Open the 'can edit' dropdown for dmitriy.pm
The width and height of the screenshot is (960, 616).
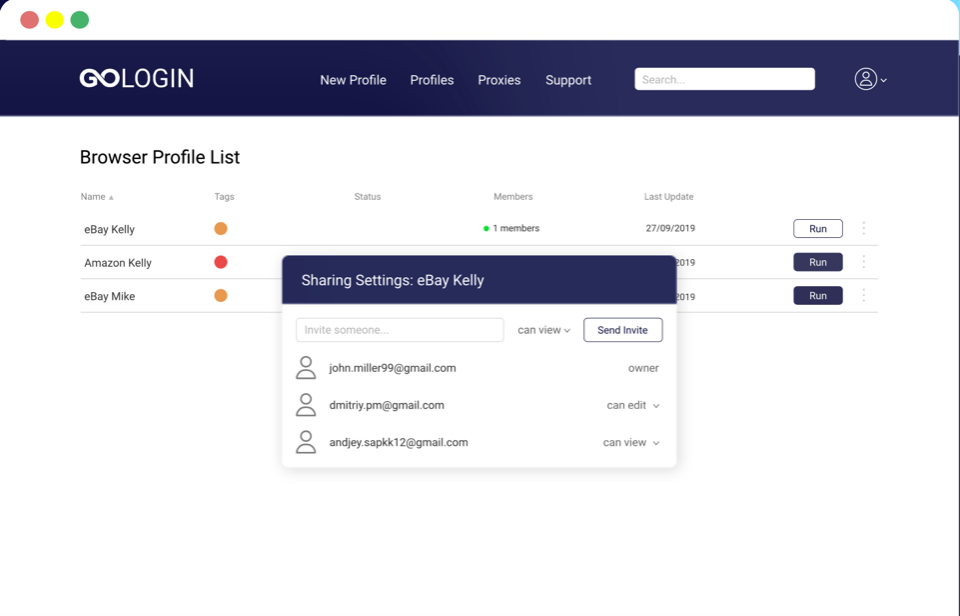coord(633,405)
